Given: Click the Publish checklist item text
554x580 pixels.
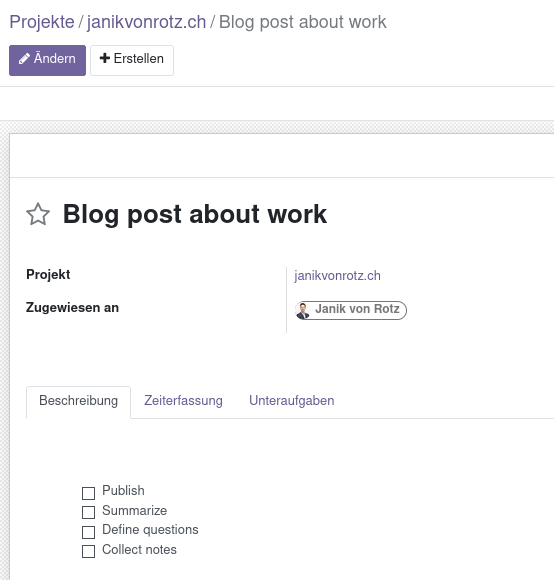Looking at the screenshot, I should point(124,490).
